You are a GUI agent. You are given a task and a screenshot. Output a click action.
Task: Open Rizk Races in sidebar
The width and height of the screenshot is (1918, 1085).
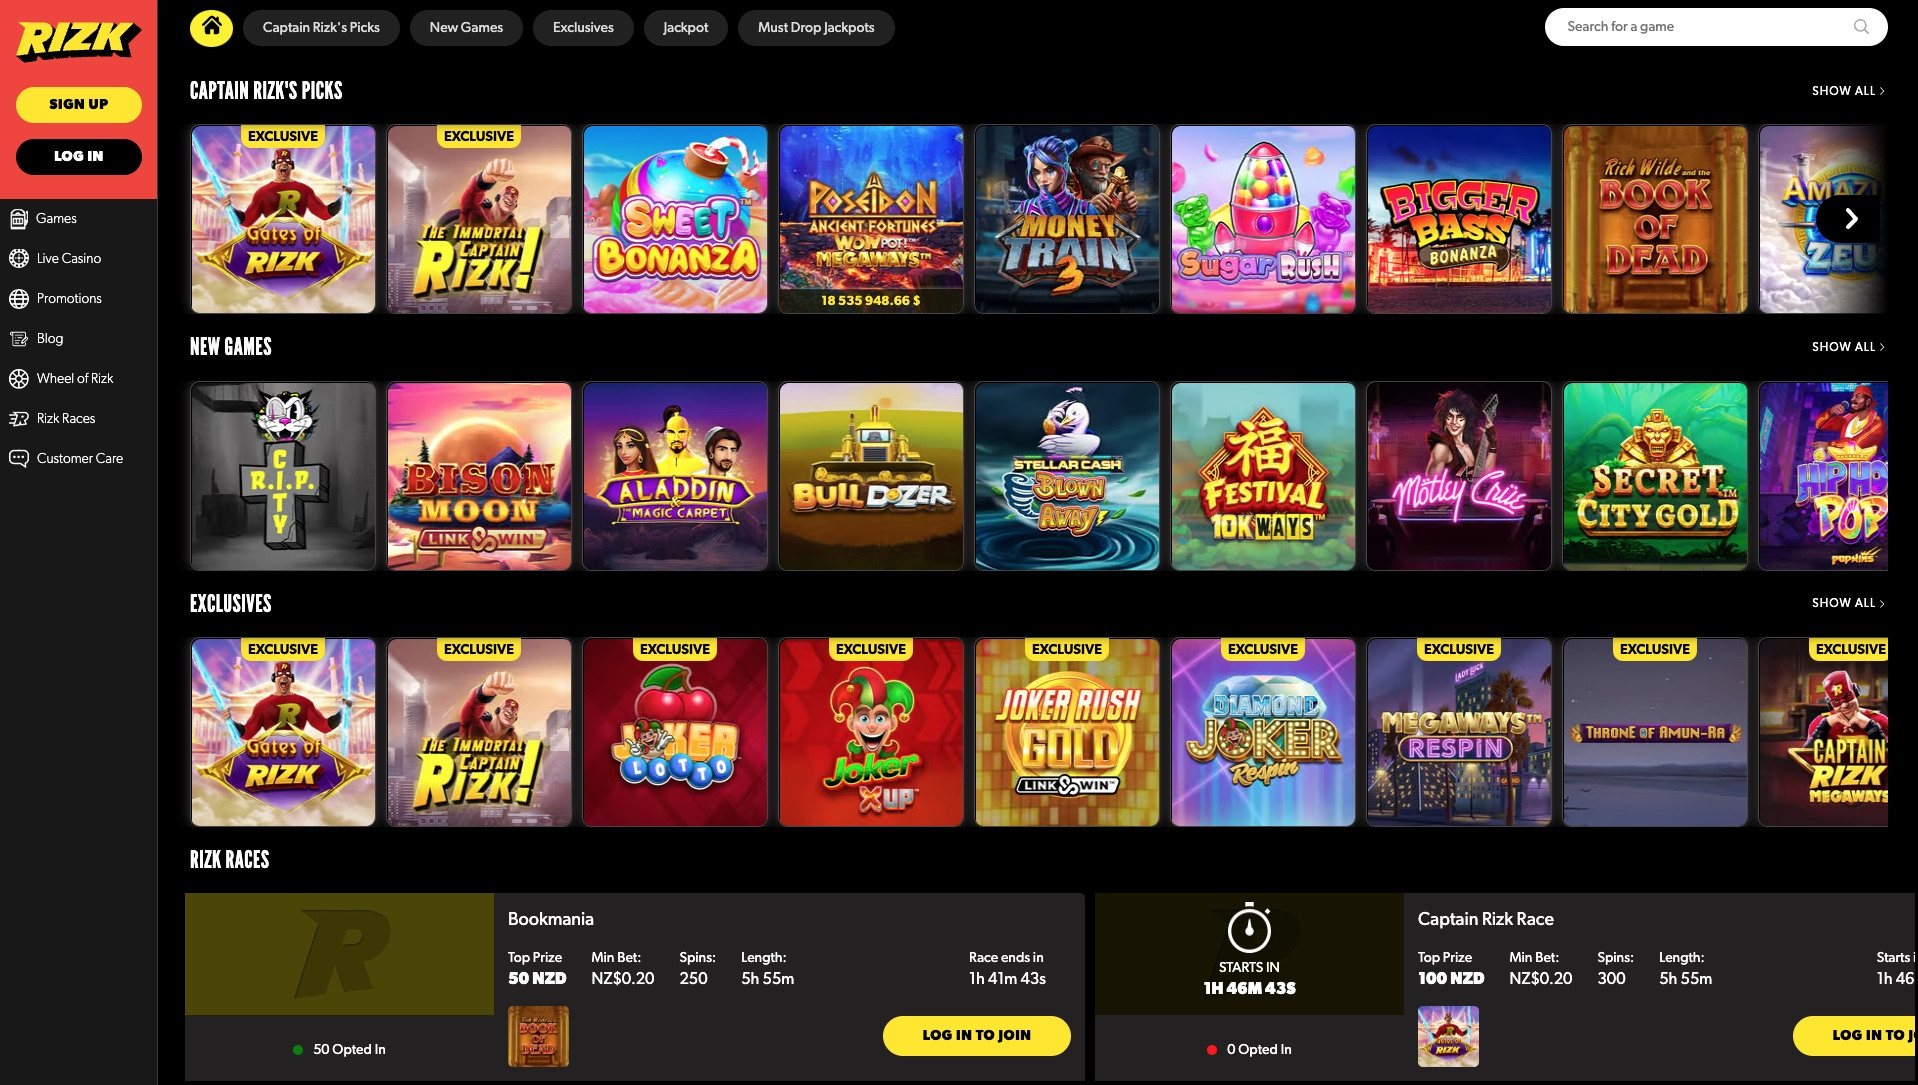coord(66,418)
